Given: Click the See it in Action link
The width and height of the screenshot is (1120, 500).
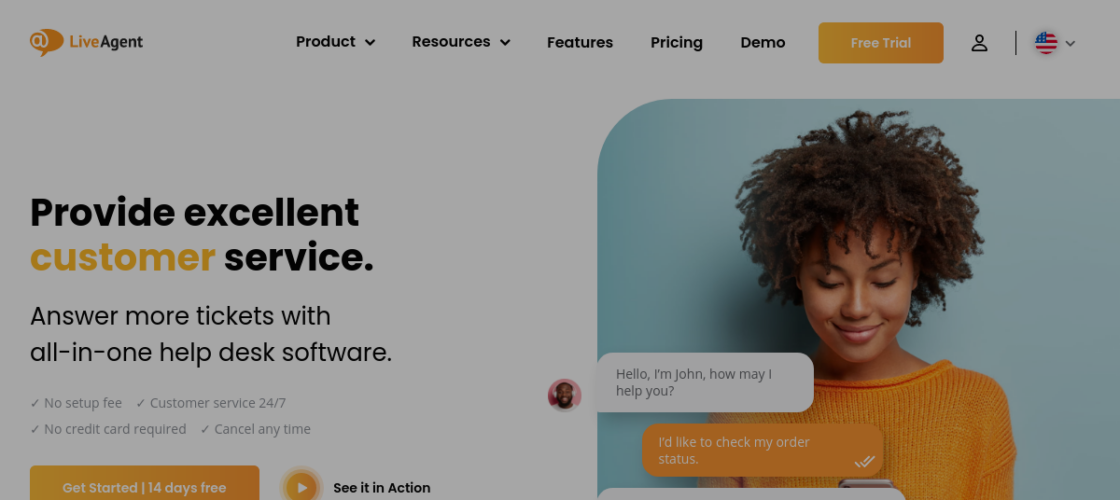Looking at the screenshot, I should coord(381,488).
